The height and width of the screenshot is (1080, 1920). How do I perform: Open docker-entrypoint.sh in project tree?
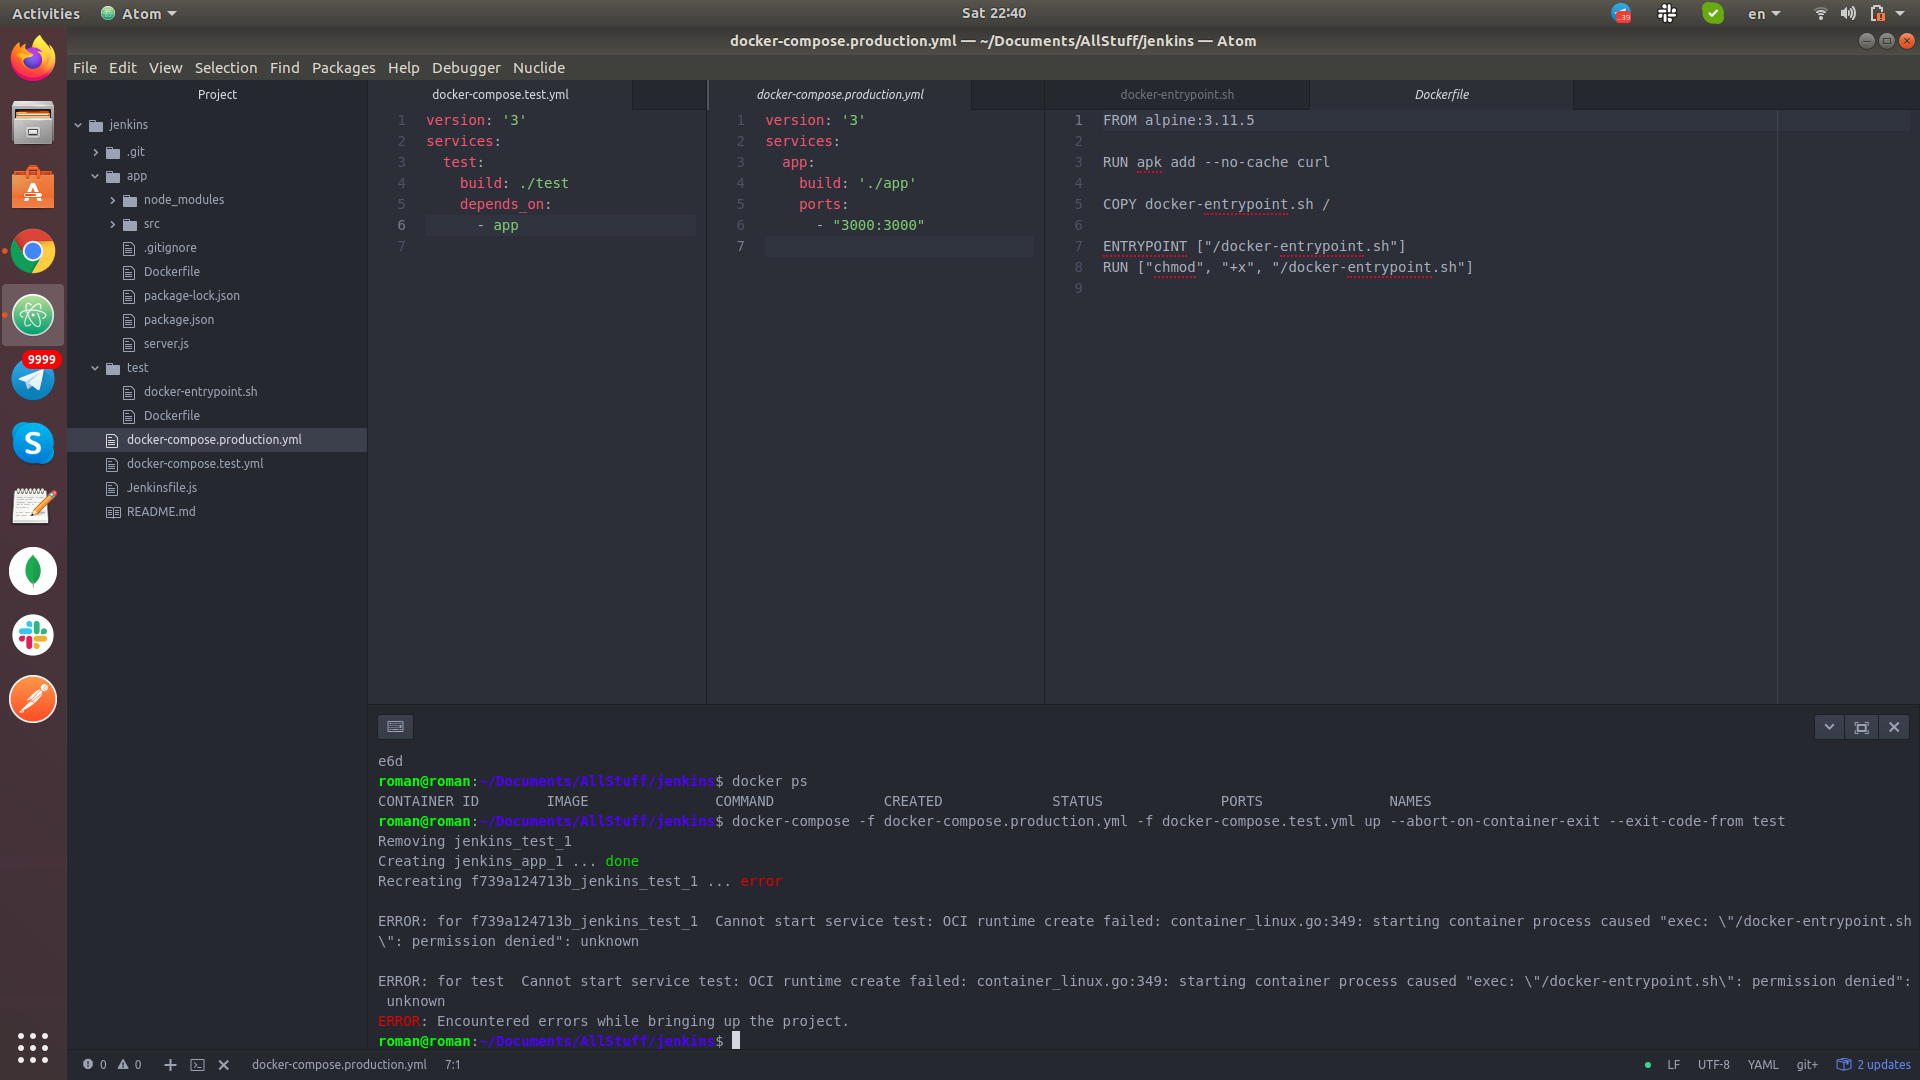point(200,392)
